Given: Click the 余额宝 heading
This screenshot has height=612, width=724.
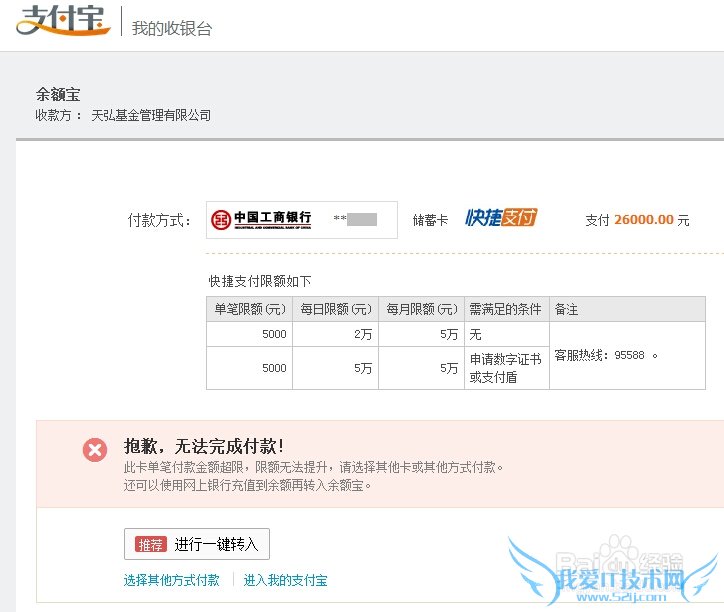Looking at the screenshot, I should tap(58, 94).
